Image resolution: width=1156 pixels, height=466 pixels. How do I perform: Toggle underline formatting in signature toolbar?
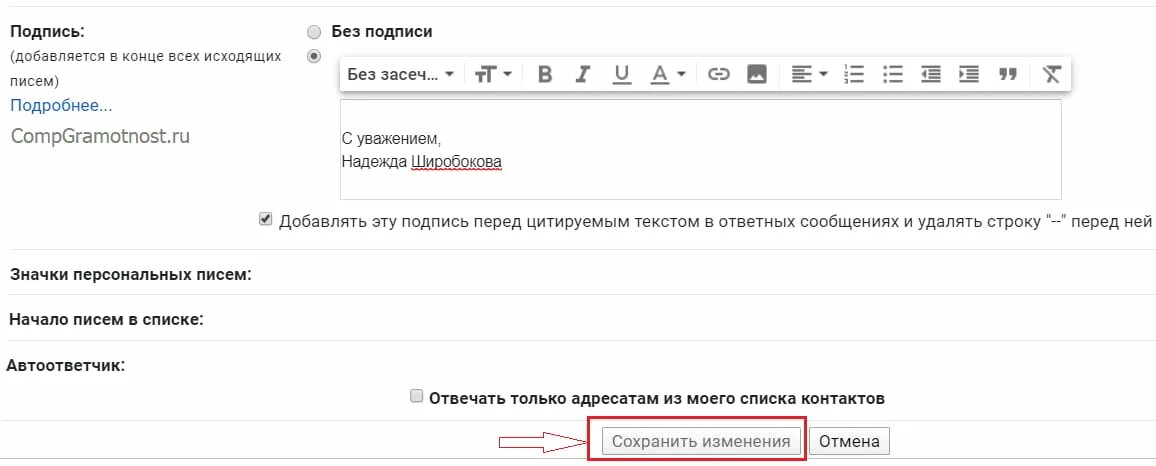[x=622, y=74]
